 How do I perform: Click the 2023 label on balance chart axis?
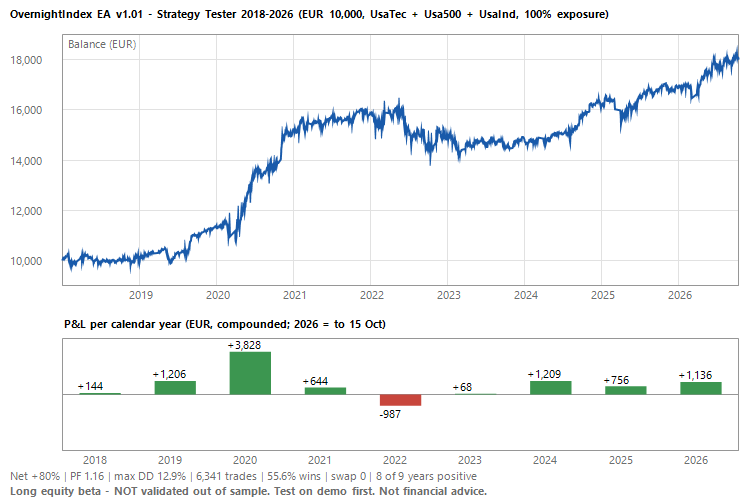[448, 295]
